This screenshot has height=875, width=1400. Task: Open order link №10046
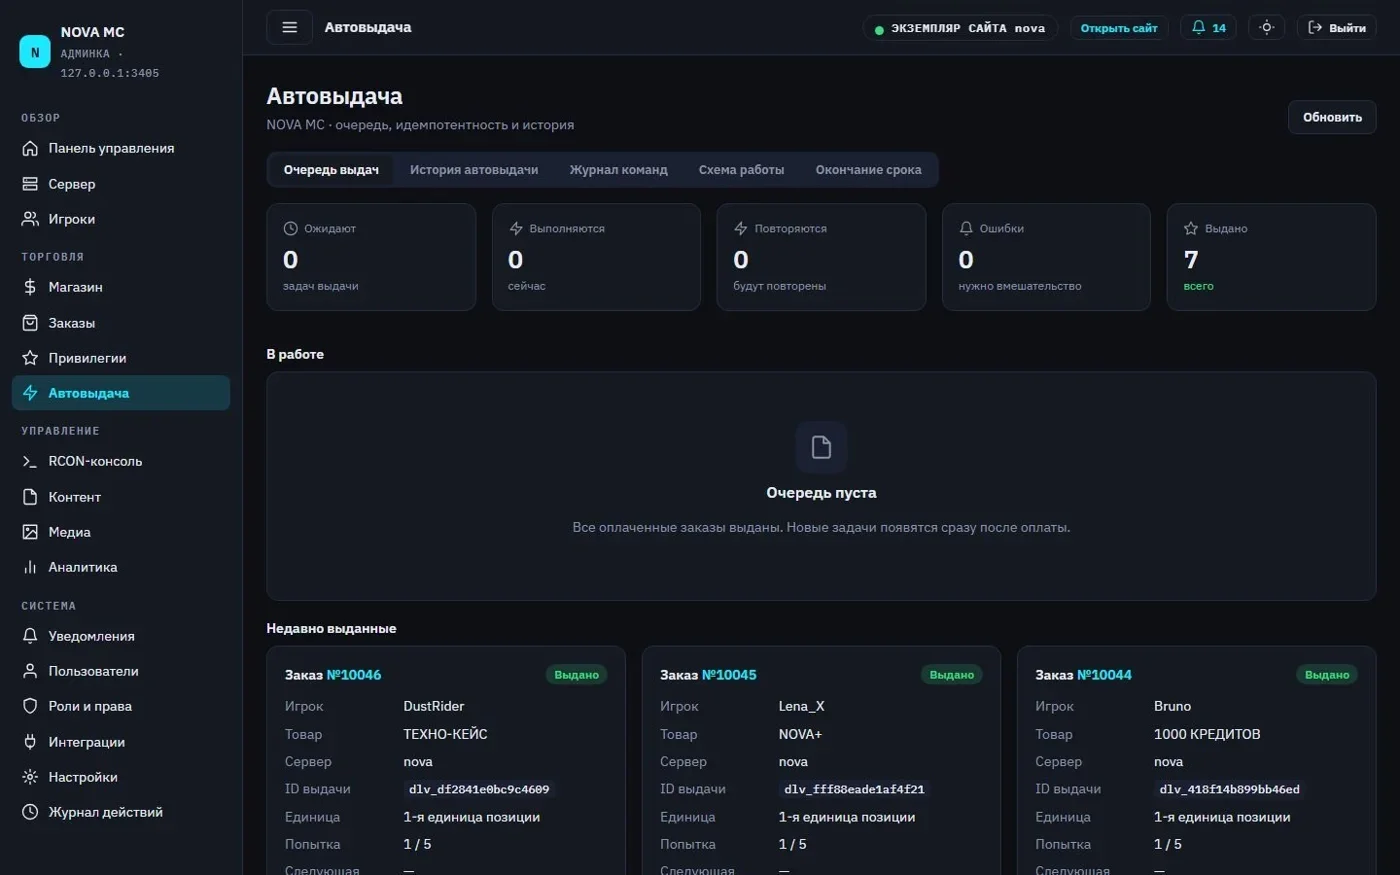coord(354,675)
